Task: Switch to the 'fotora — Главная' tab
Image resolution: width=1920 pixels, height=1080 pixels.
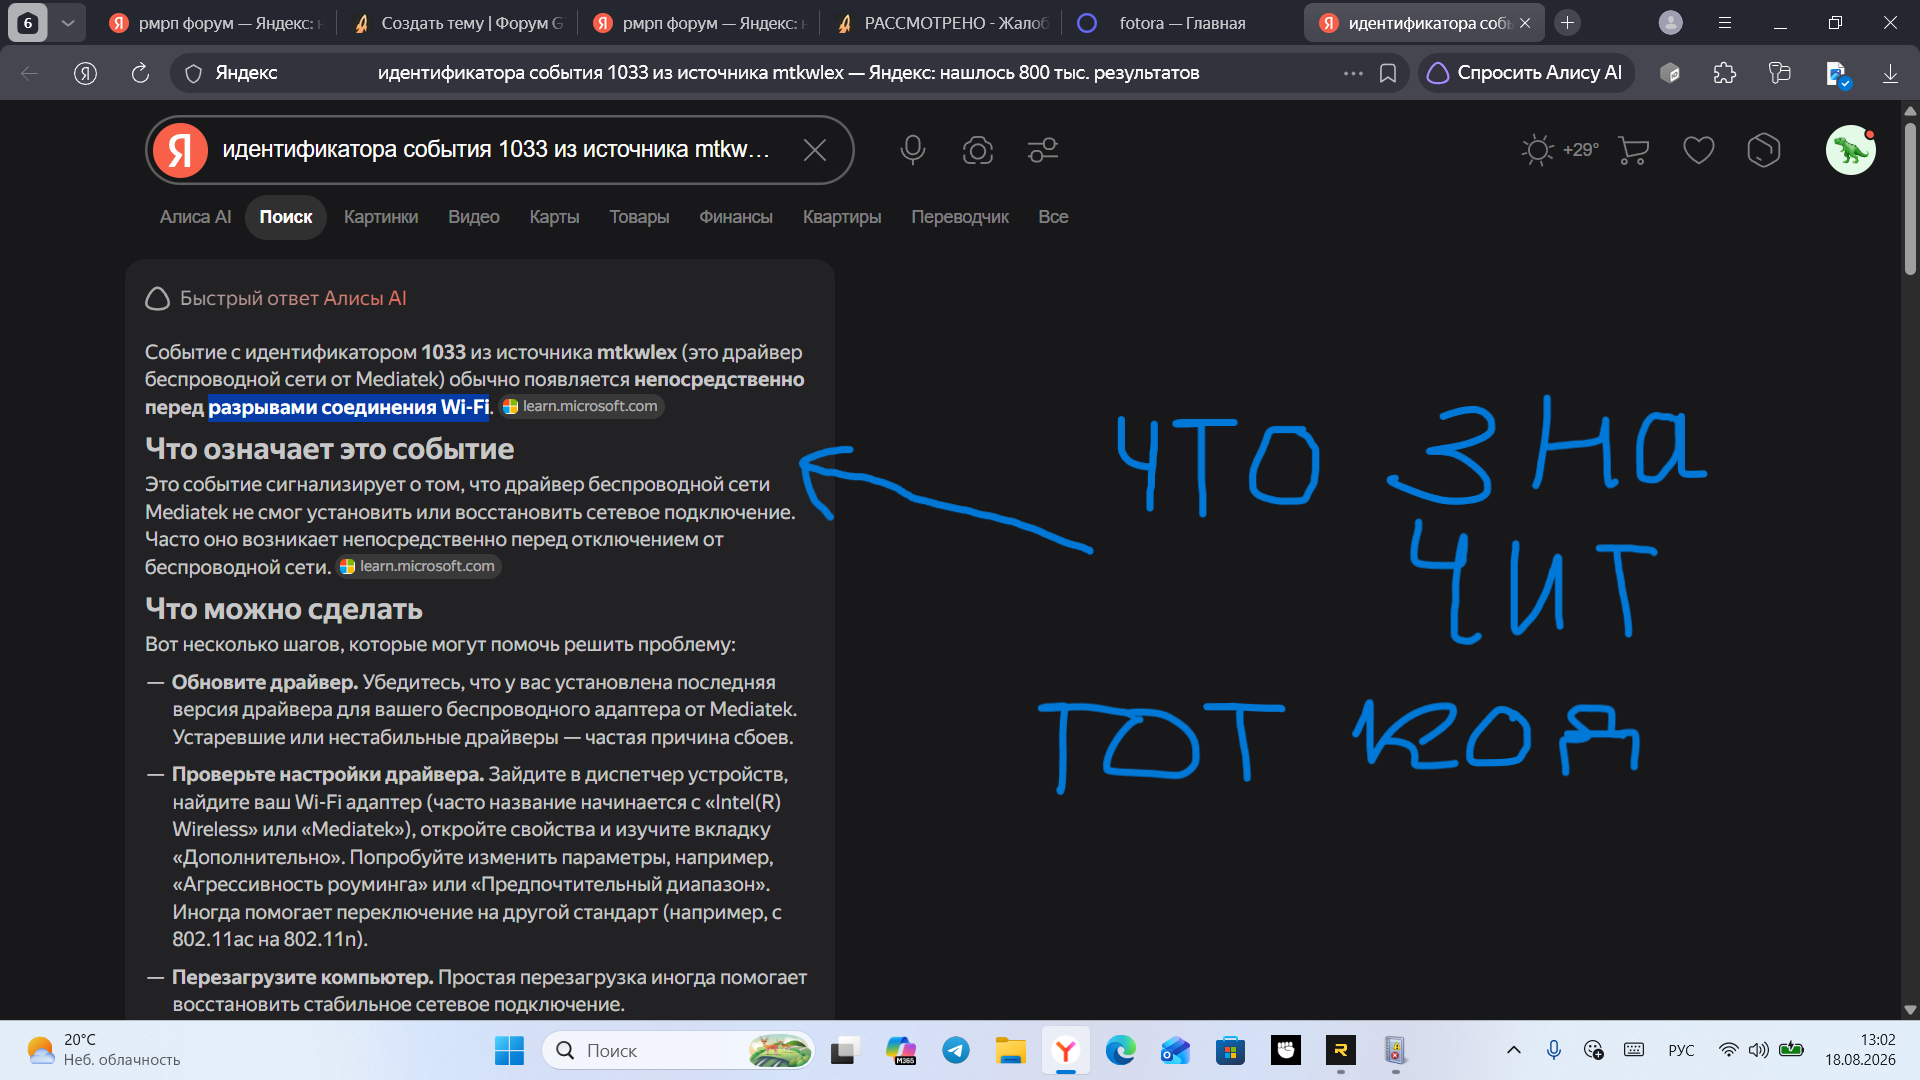Action: pos(1184,23)
